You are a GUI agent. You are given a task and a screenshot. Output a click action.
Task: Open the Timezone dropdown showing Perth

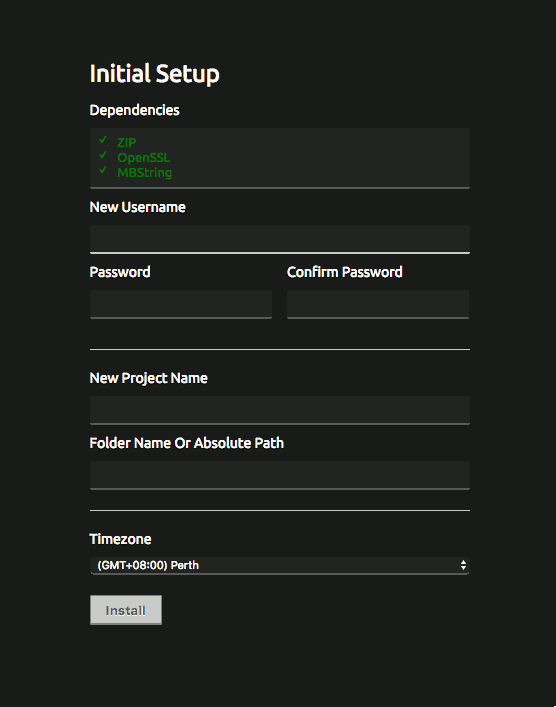coord(280,565)
